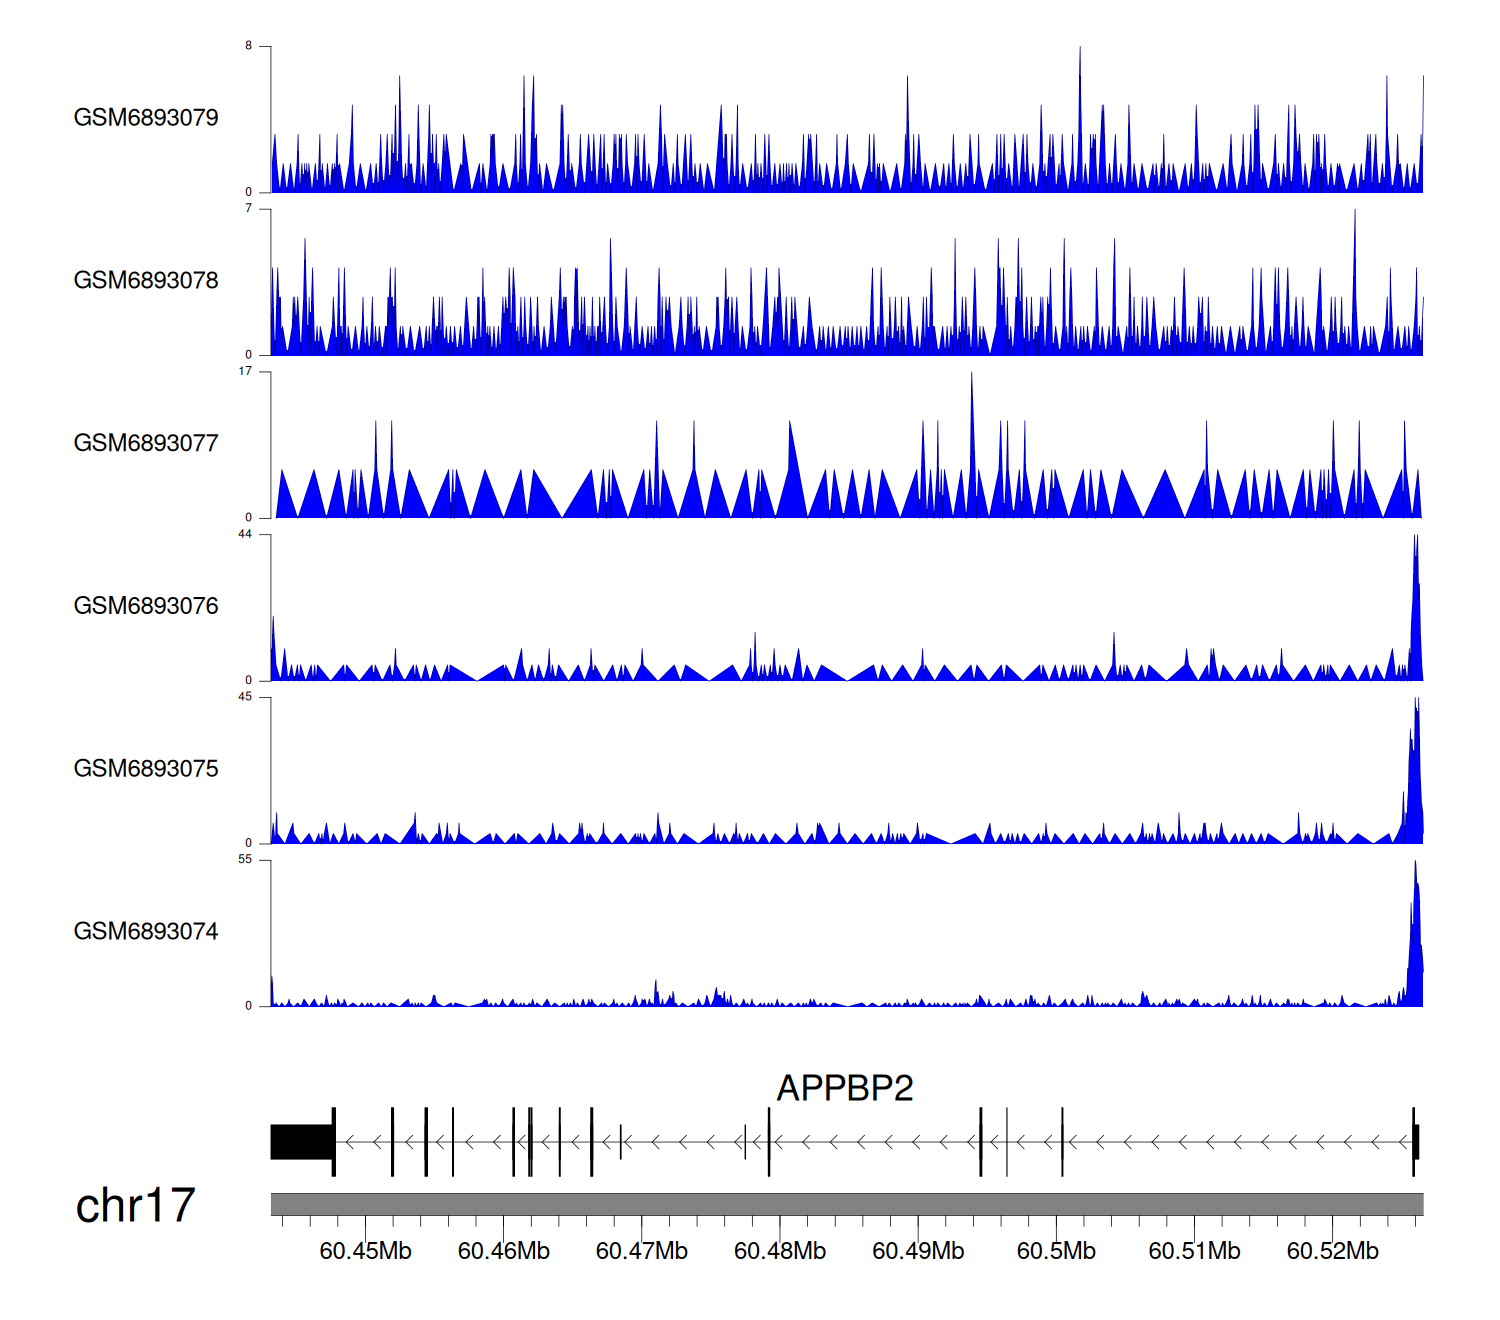The height and width of the screenshot is (1320, 1500).
Task: Click the 60.48Mb position label
Action: click(780, 1251)
